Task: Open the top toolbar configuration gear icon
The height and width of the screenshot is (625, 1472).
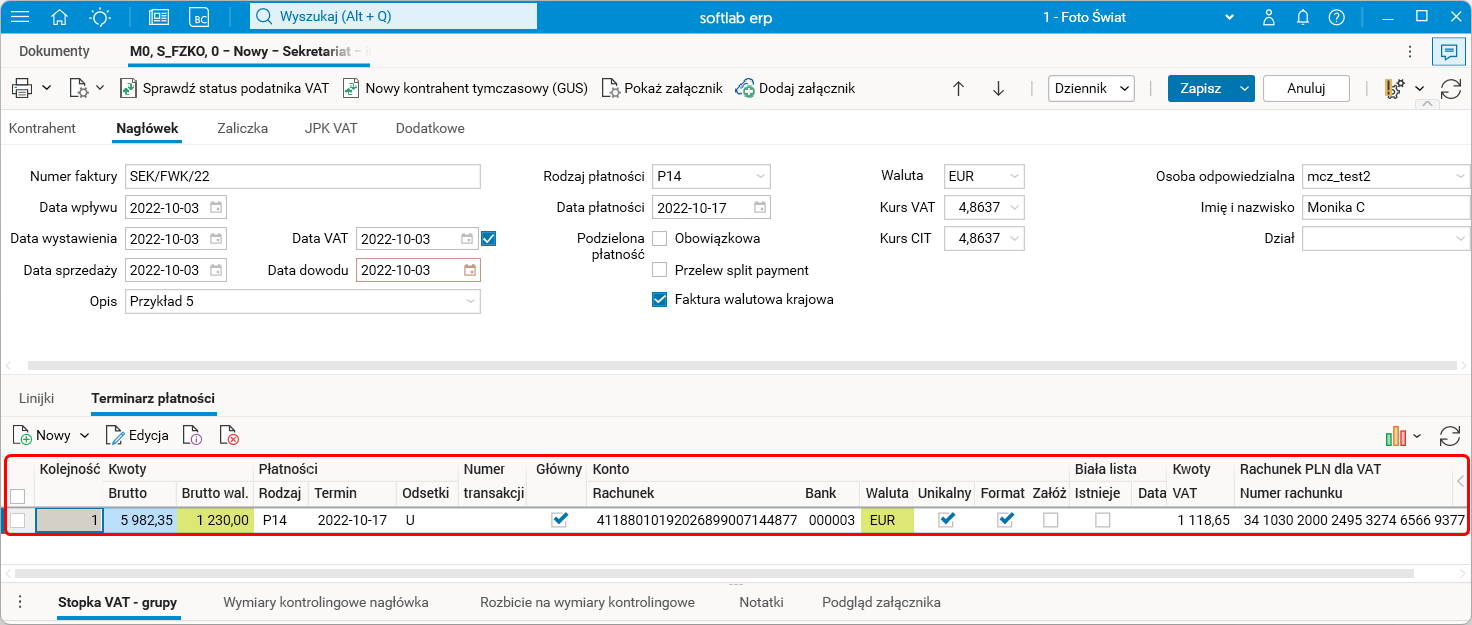Action: 1396,88
